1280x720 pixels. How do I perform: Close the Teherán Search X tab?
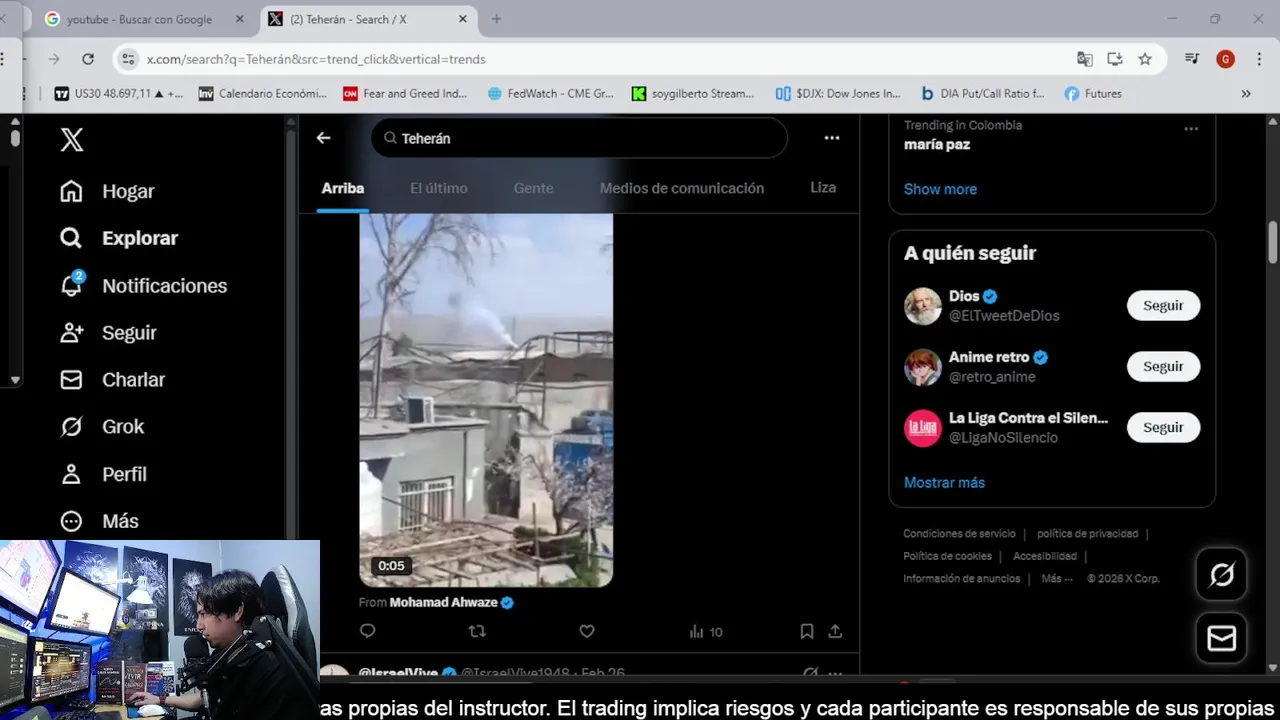[463, 19]
